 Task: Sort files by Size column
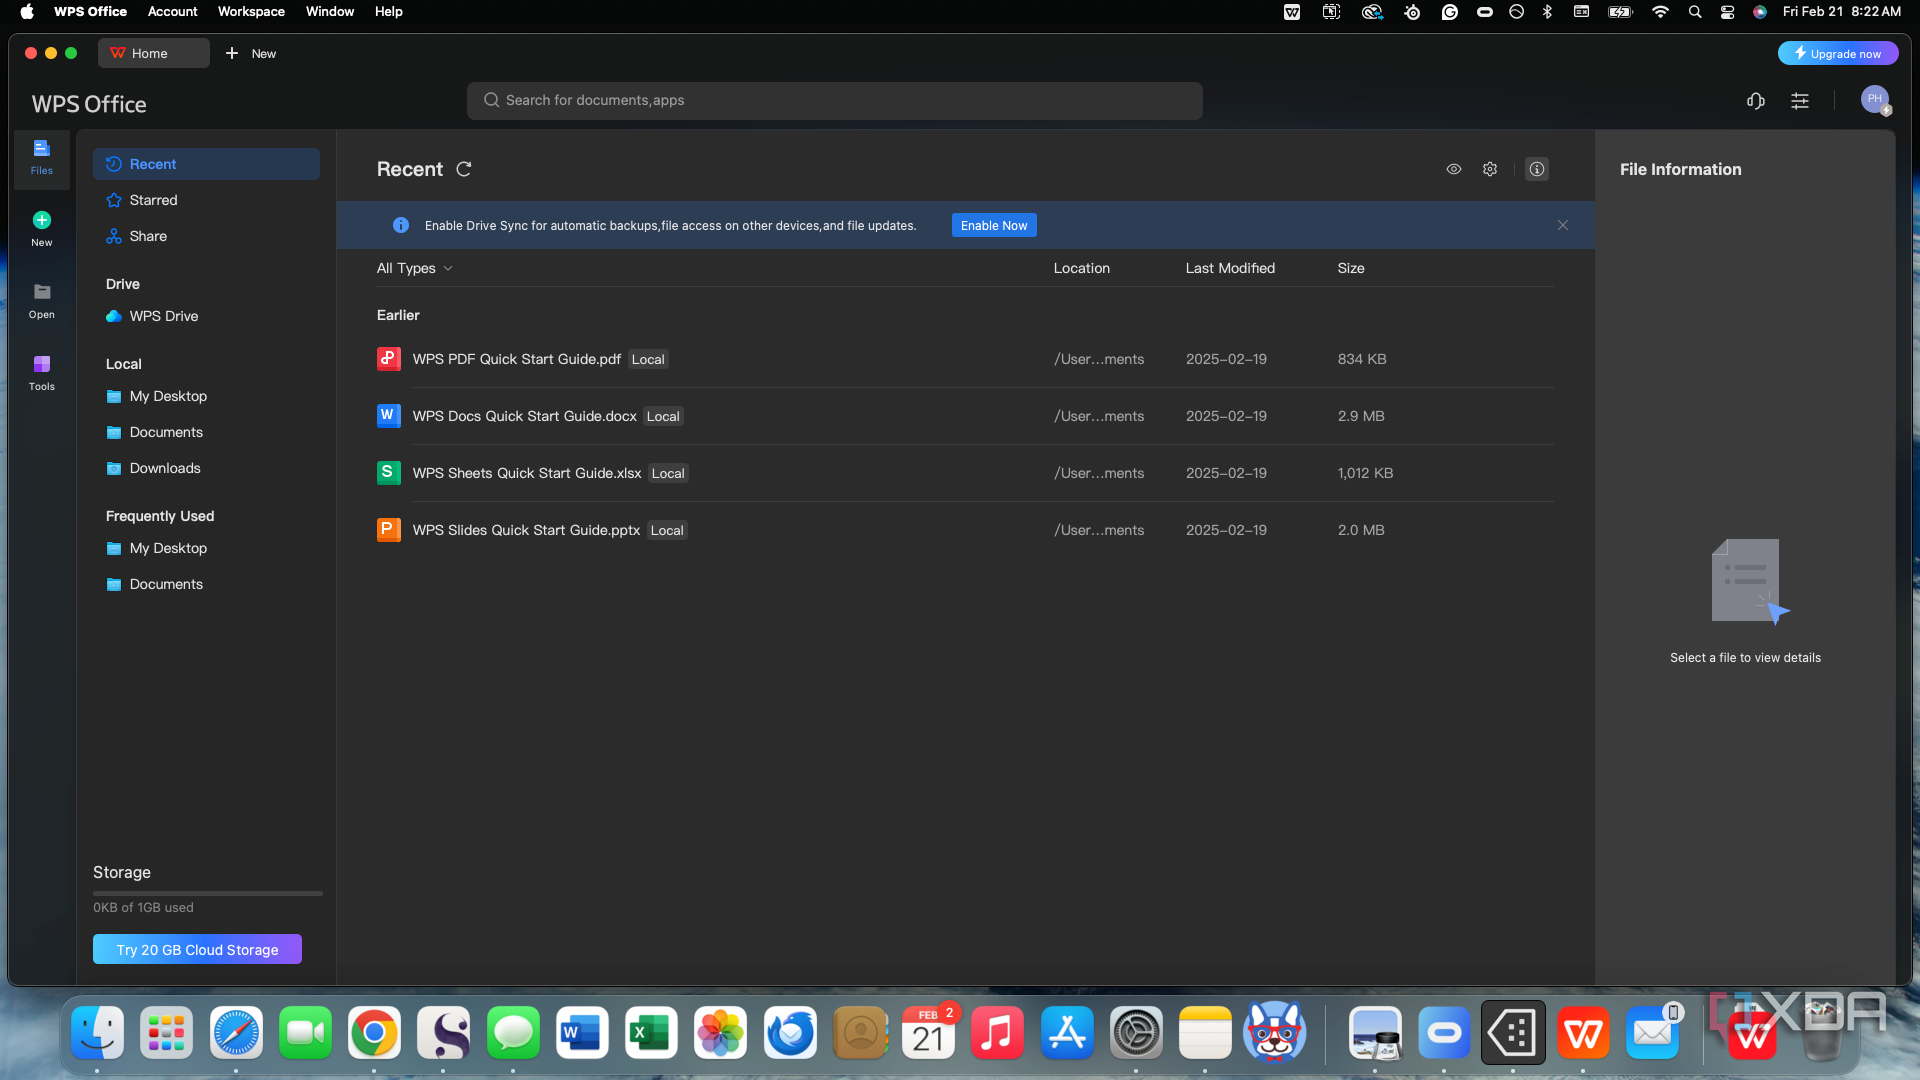(1351, 268)
